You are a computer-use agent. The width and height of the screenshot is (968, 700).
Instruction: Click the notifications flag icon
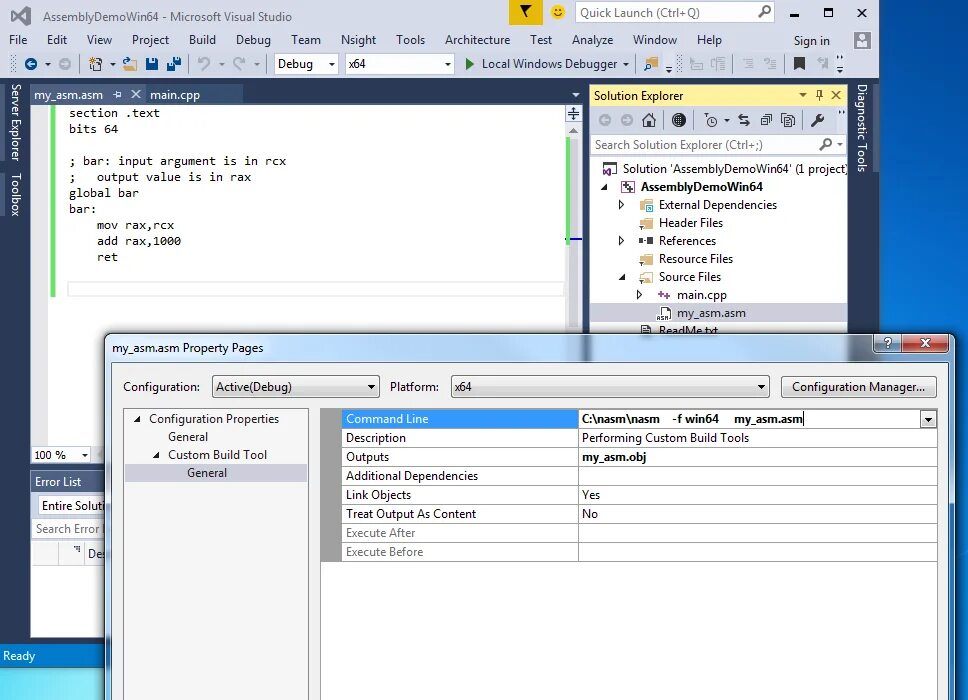pyautogui.click(x=525, y=12)
